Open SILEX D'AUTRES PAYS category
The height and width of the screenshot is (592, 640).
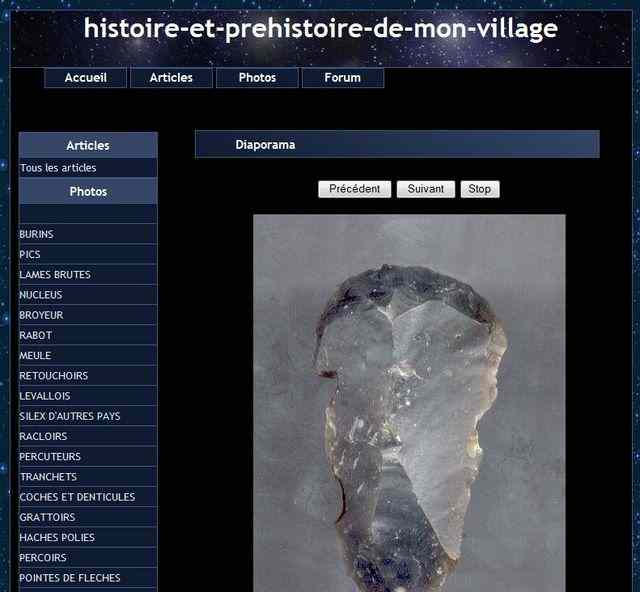[x=70, y=416]
